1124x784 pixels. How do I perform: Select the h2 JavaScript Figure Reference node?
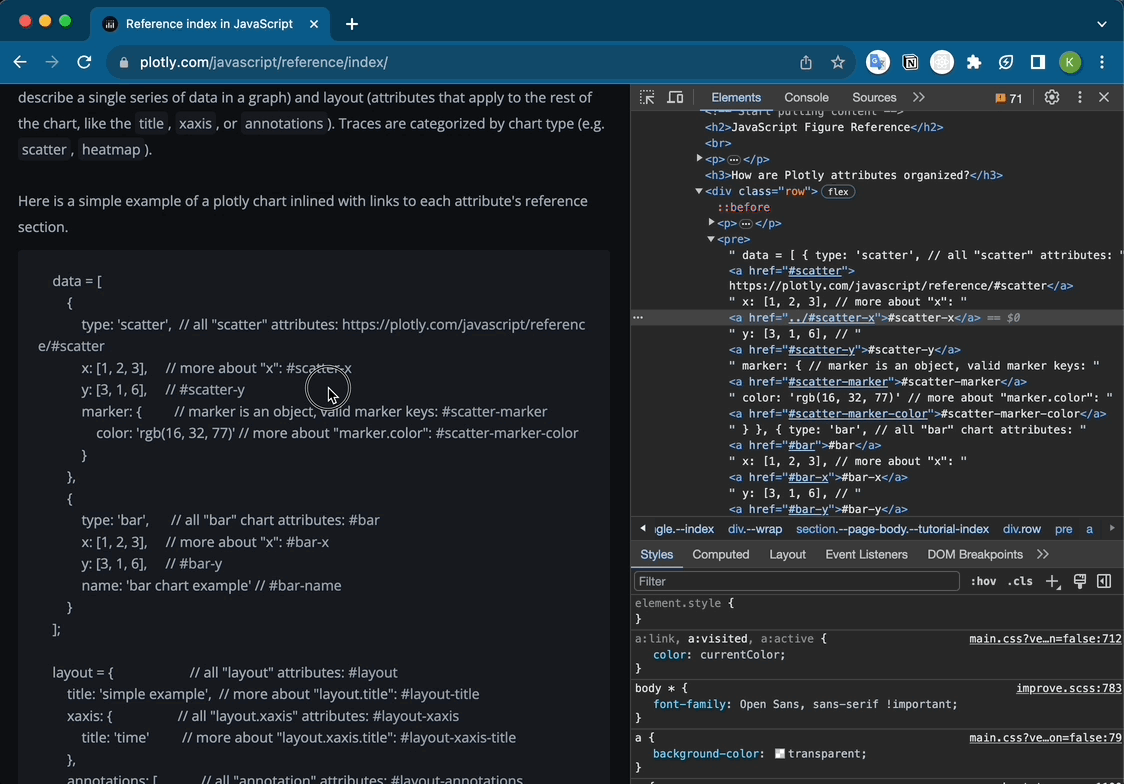(824, 127)
